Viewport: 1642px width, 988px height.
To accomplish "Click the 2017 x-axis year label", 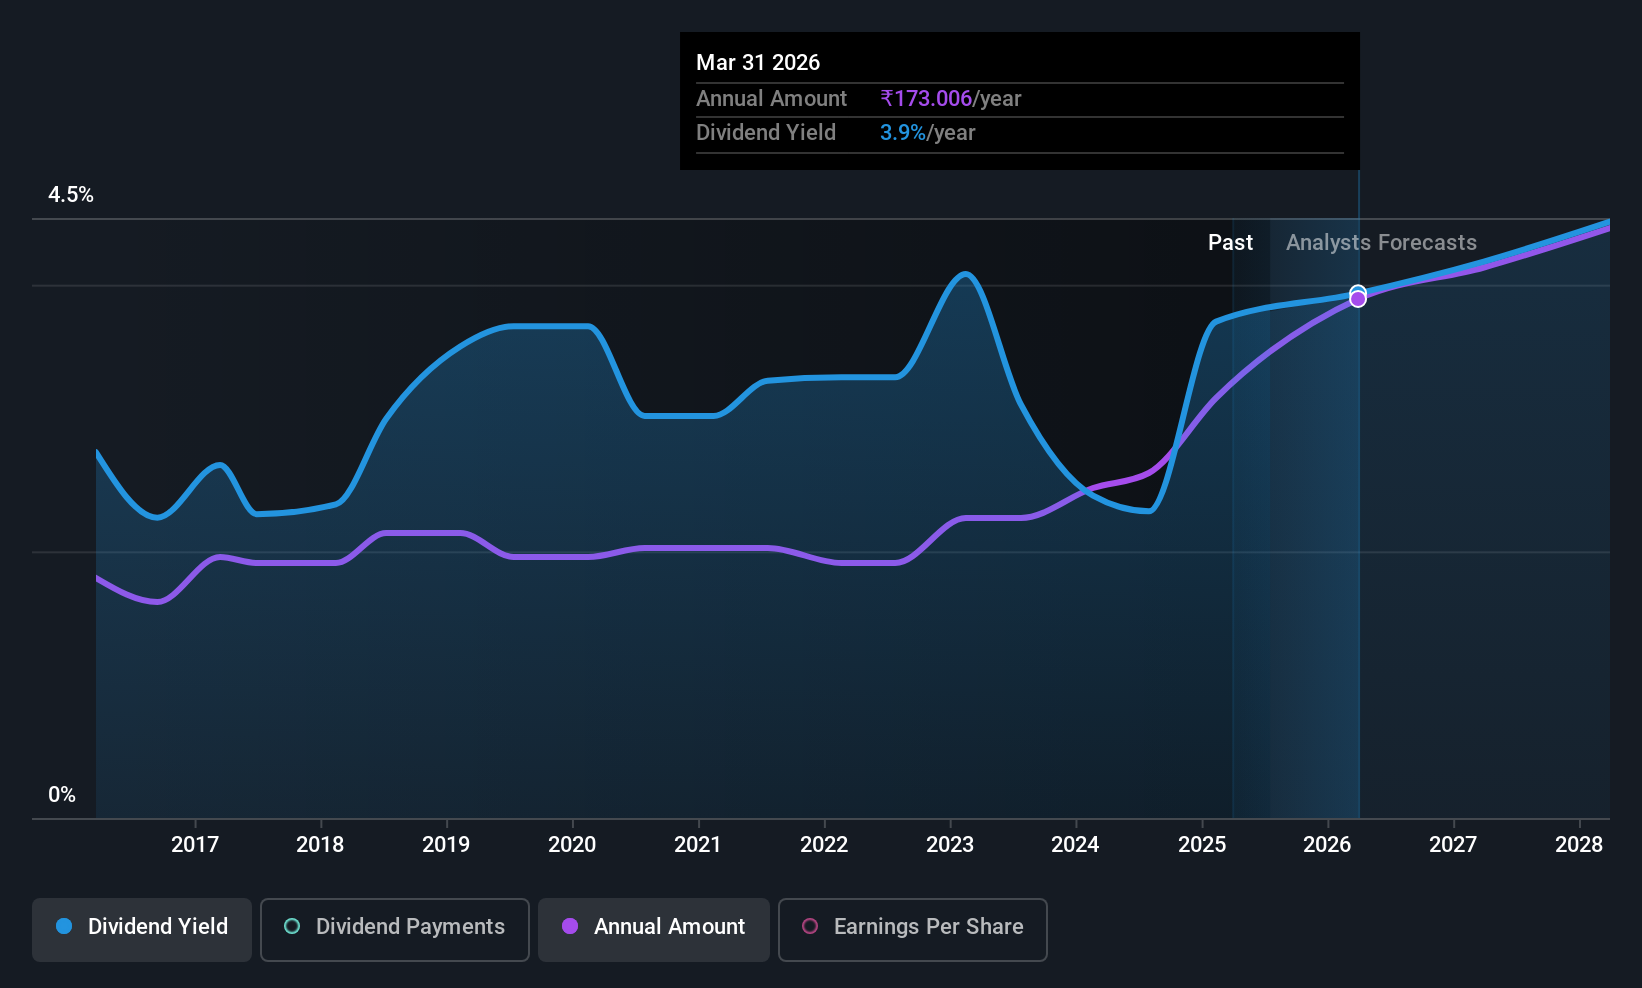I will (195, 844).
